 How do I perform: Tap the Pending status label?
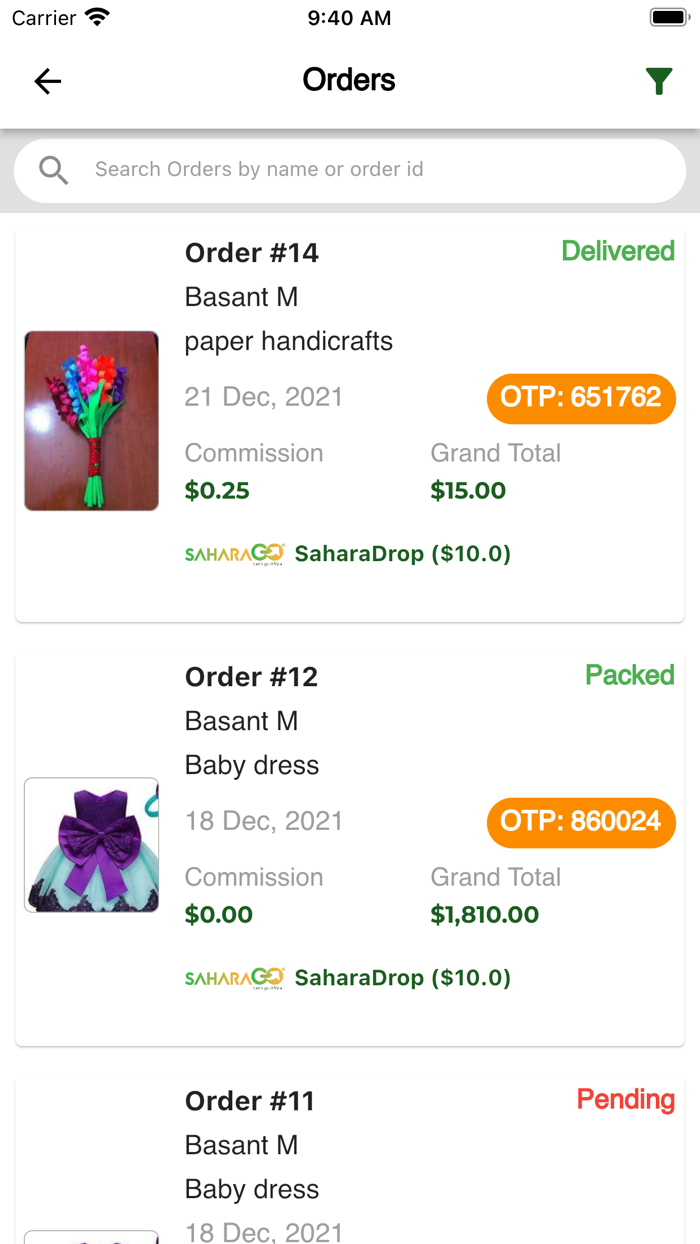click(626, 1099)
